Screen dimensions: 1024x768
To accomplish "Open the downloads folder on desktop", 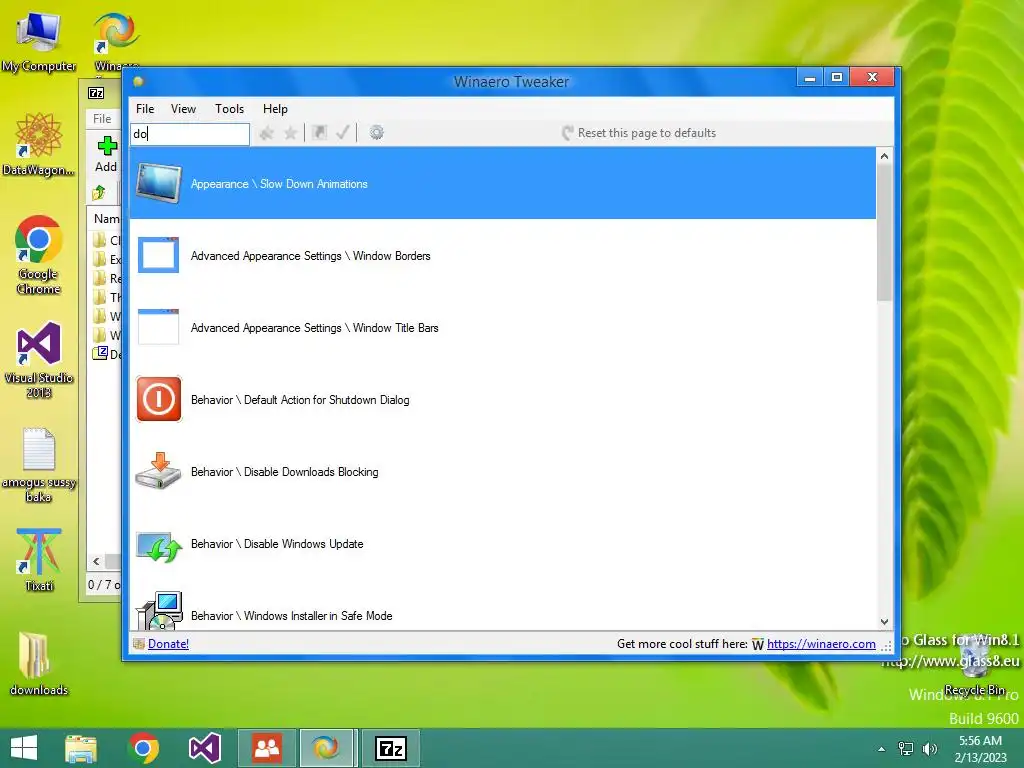I will 39,663.
